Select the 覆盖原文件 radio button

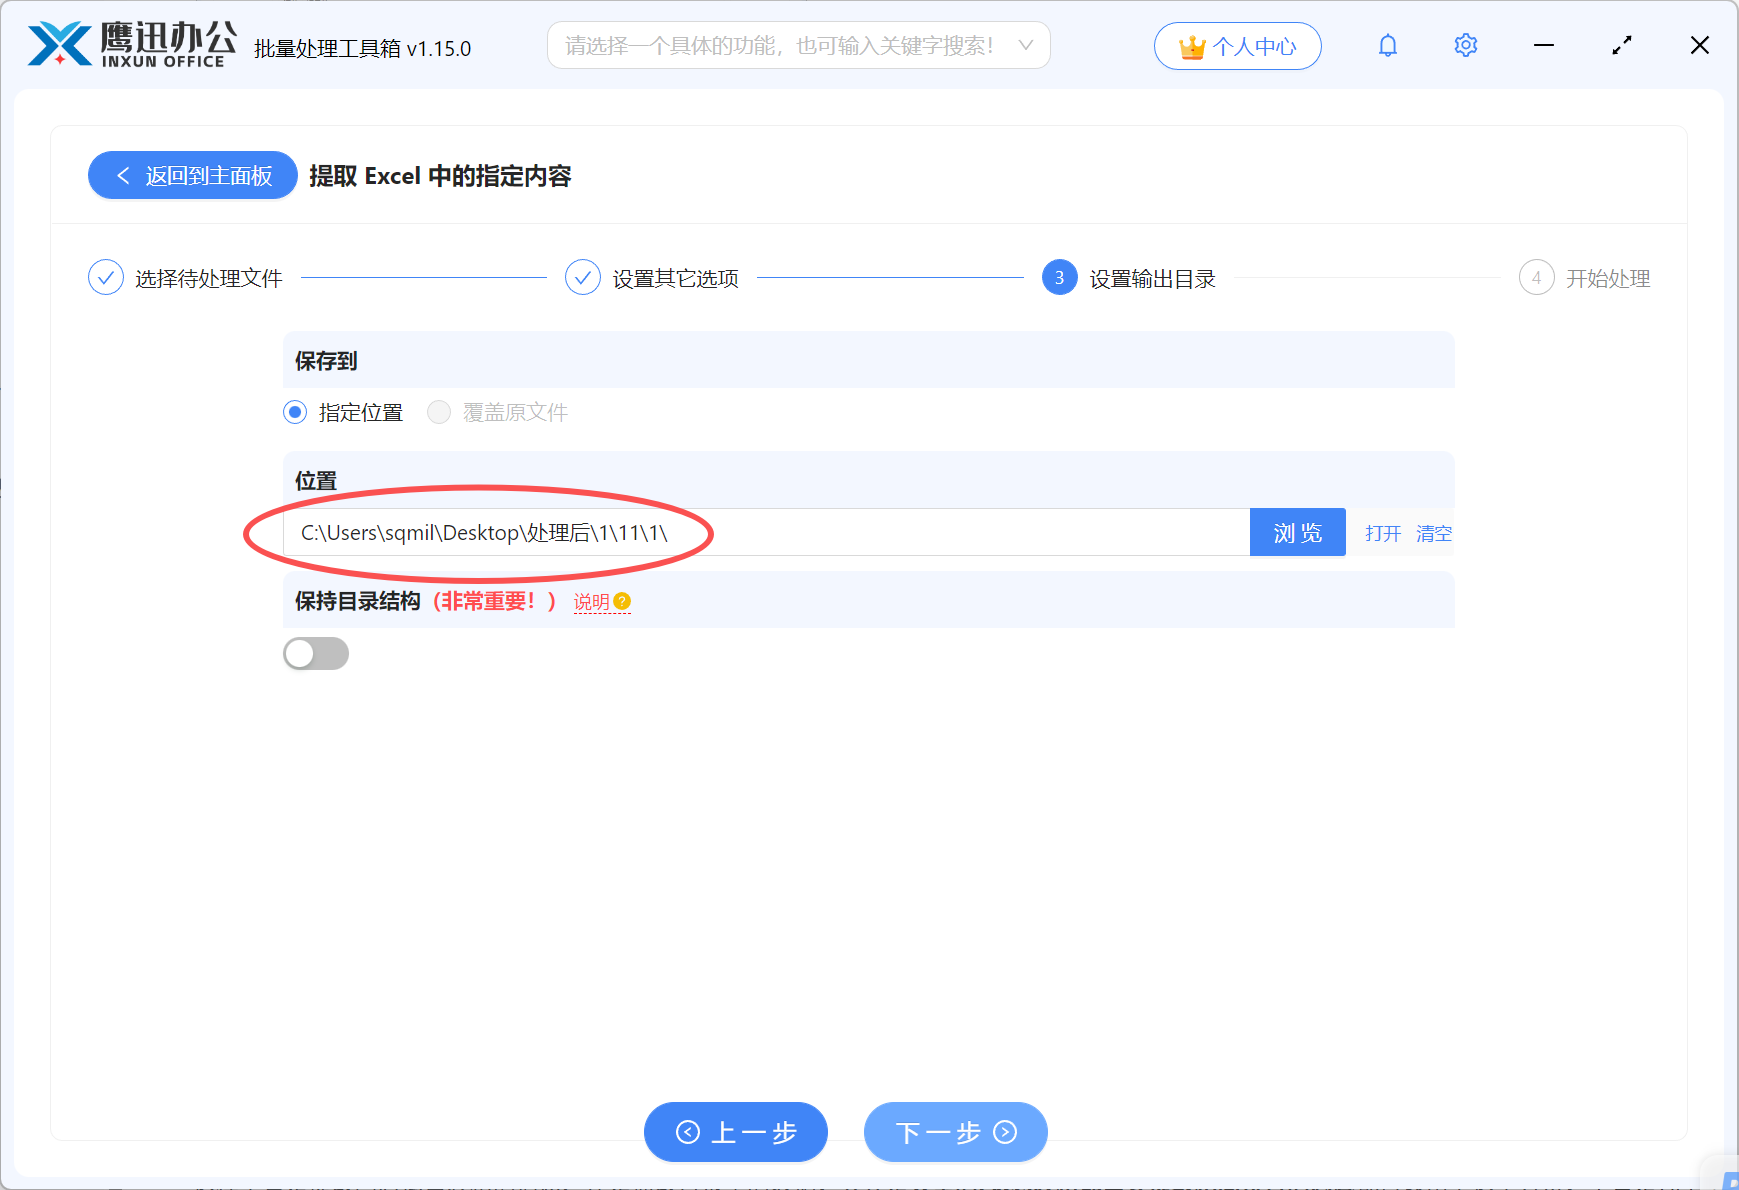pyautogui.click(x=438, y=412)
